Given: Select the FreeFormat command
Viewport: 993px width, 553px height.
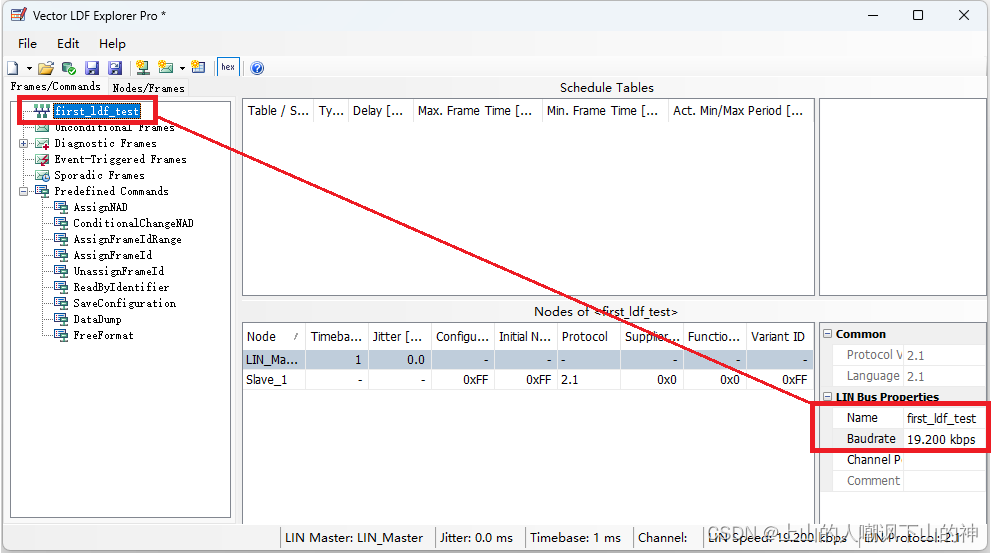Looking at the screenshot, I should (x=103, y=335).
